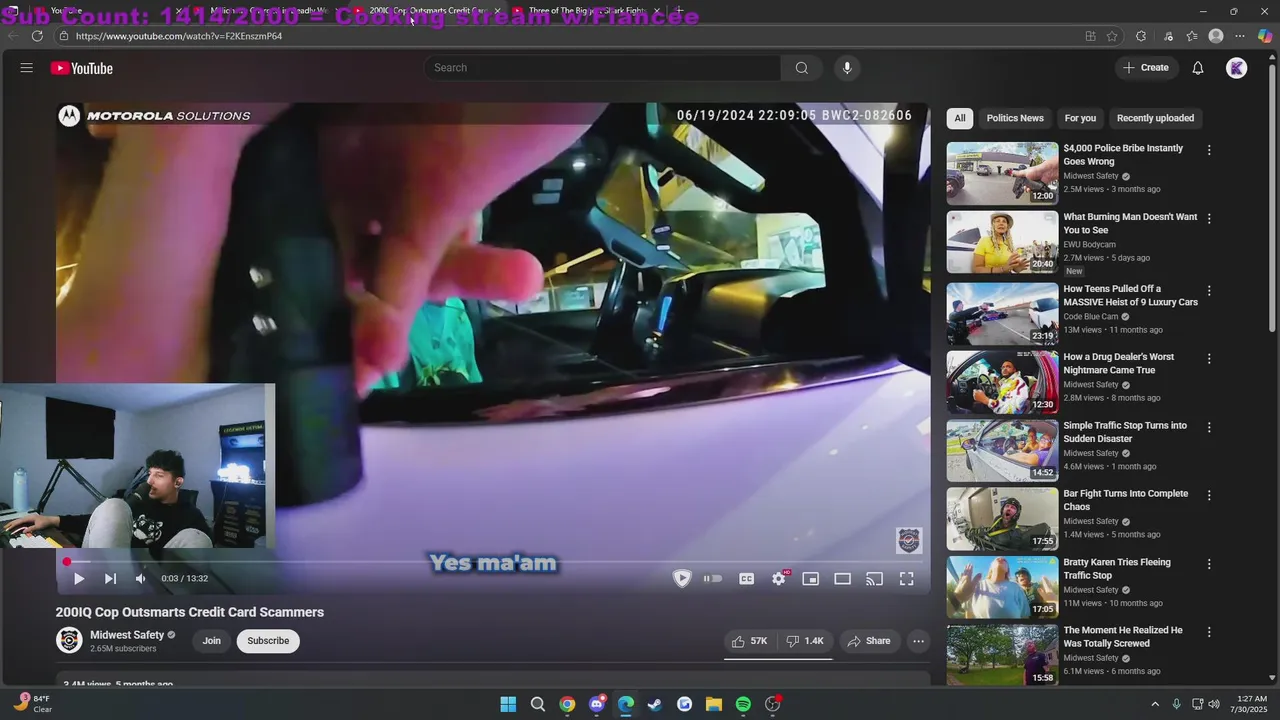Open the Windows Start menu

[508, 704]
